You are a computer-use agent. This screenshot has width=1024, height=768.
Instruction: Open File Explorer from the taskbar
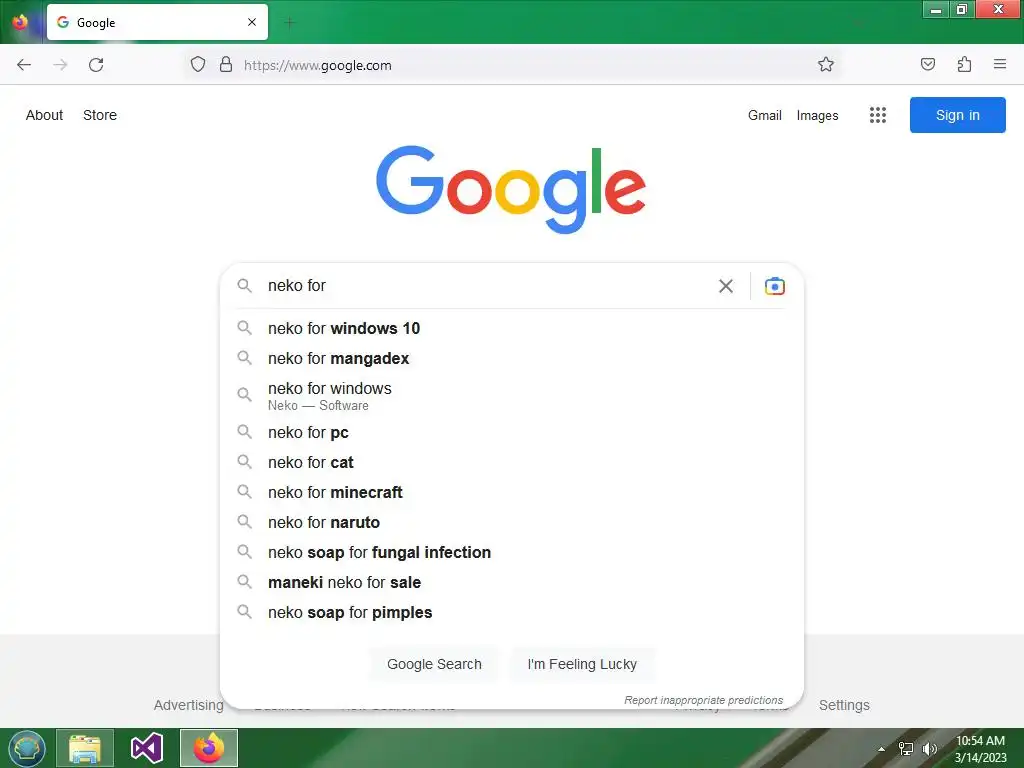(x=85, y=748)
